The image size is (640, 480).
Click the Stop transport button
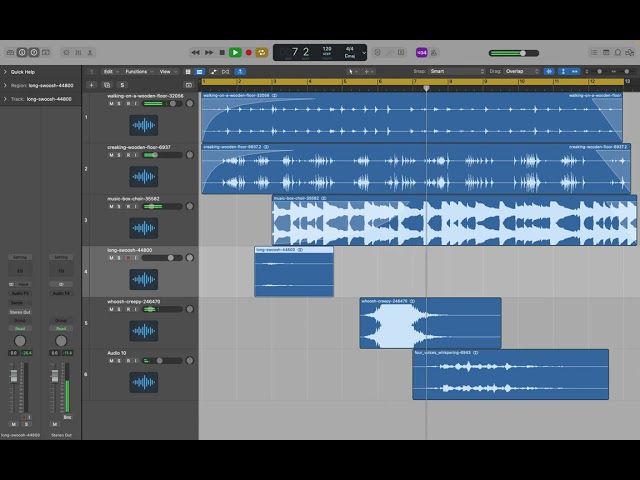pos(222,53)
